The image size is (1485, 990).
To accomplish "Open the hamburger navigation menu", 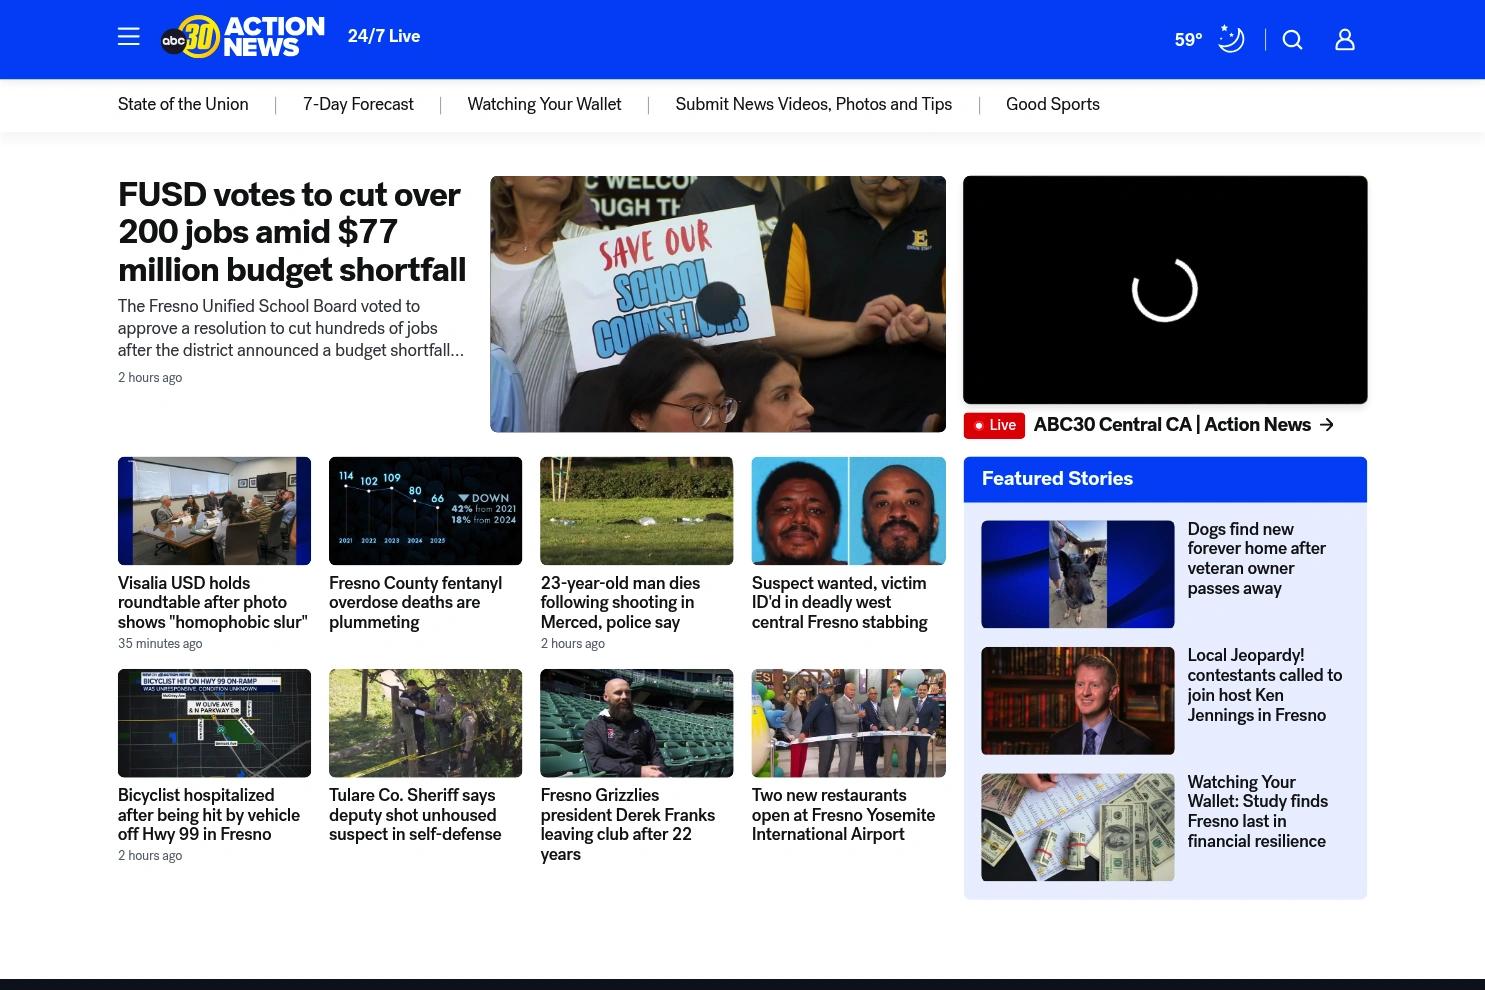I will [129, 37].
